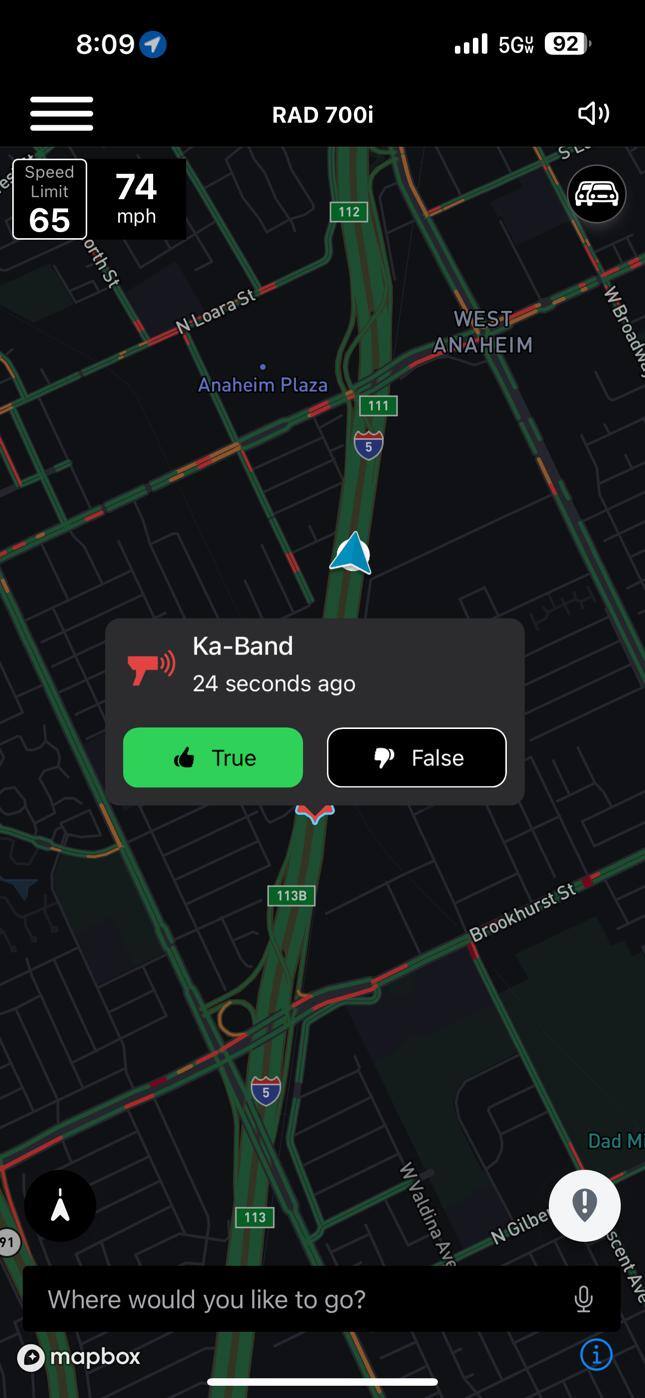
Task: Recenter map with compass arrow button
Action: click(60, 1206)
